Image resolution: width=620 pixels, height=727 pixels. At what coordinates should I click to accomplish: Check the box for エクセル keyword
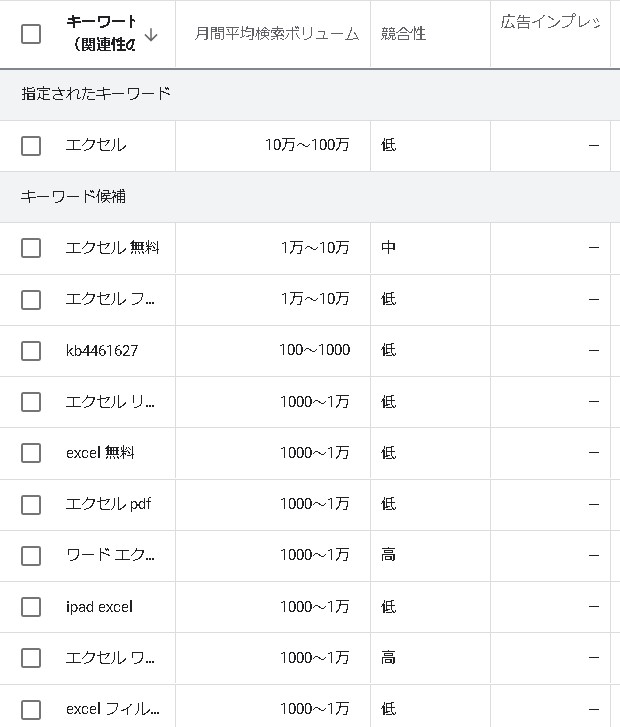pos(31,146)
